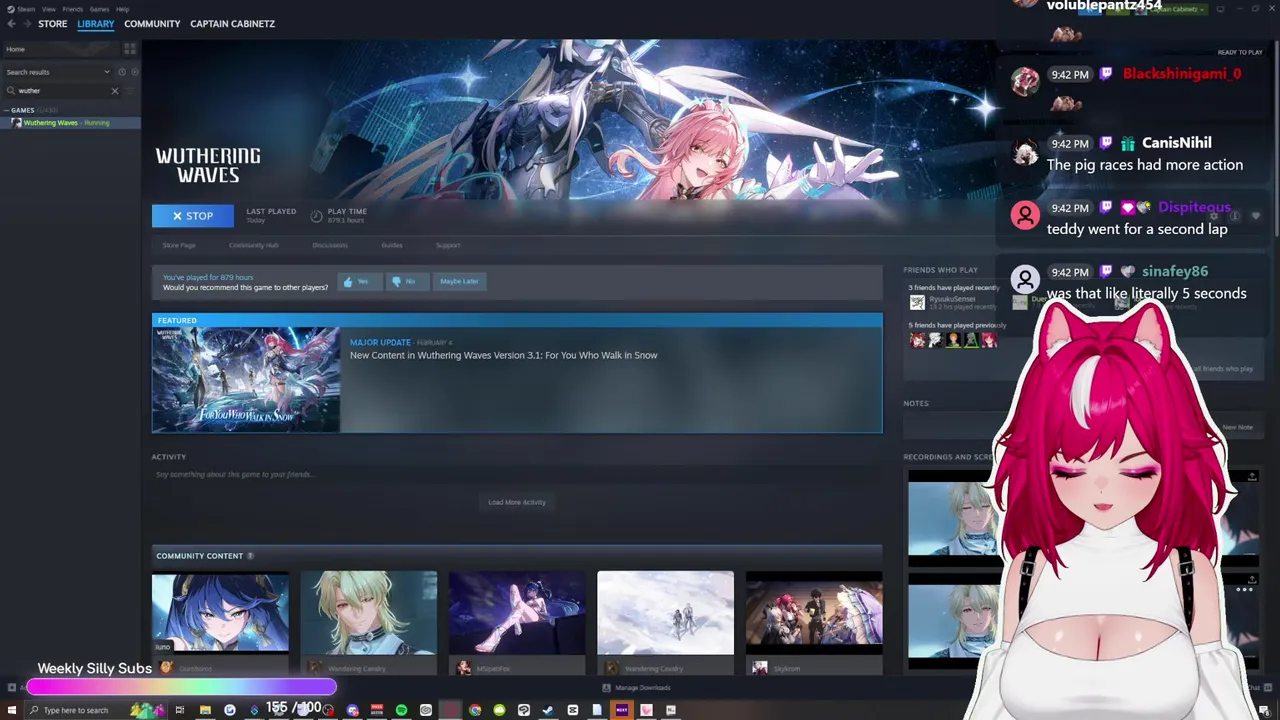This screenshot has width=1280, height=720.
Task: Open the Discussions link
Action: click(x=330, y=245)
